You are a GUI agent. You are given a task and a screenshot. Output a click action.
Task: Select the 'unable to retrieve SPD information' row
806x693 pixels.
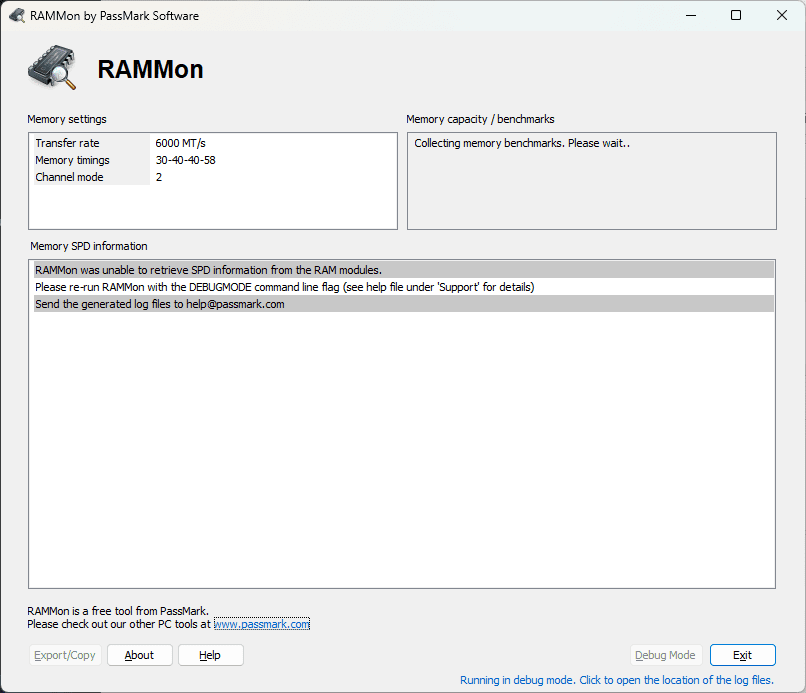tap(404, 270)
